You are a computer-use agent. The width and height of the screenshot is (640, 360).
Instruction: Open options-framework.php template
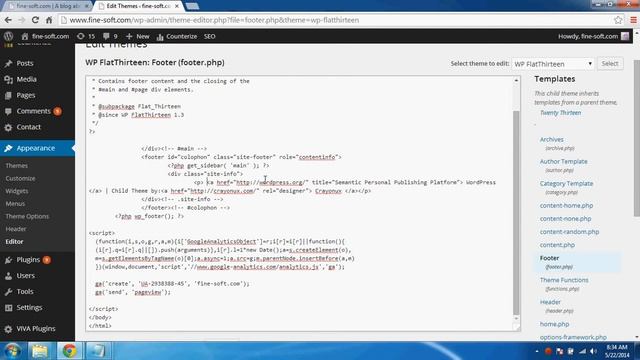point(573,337)
